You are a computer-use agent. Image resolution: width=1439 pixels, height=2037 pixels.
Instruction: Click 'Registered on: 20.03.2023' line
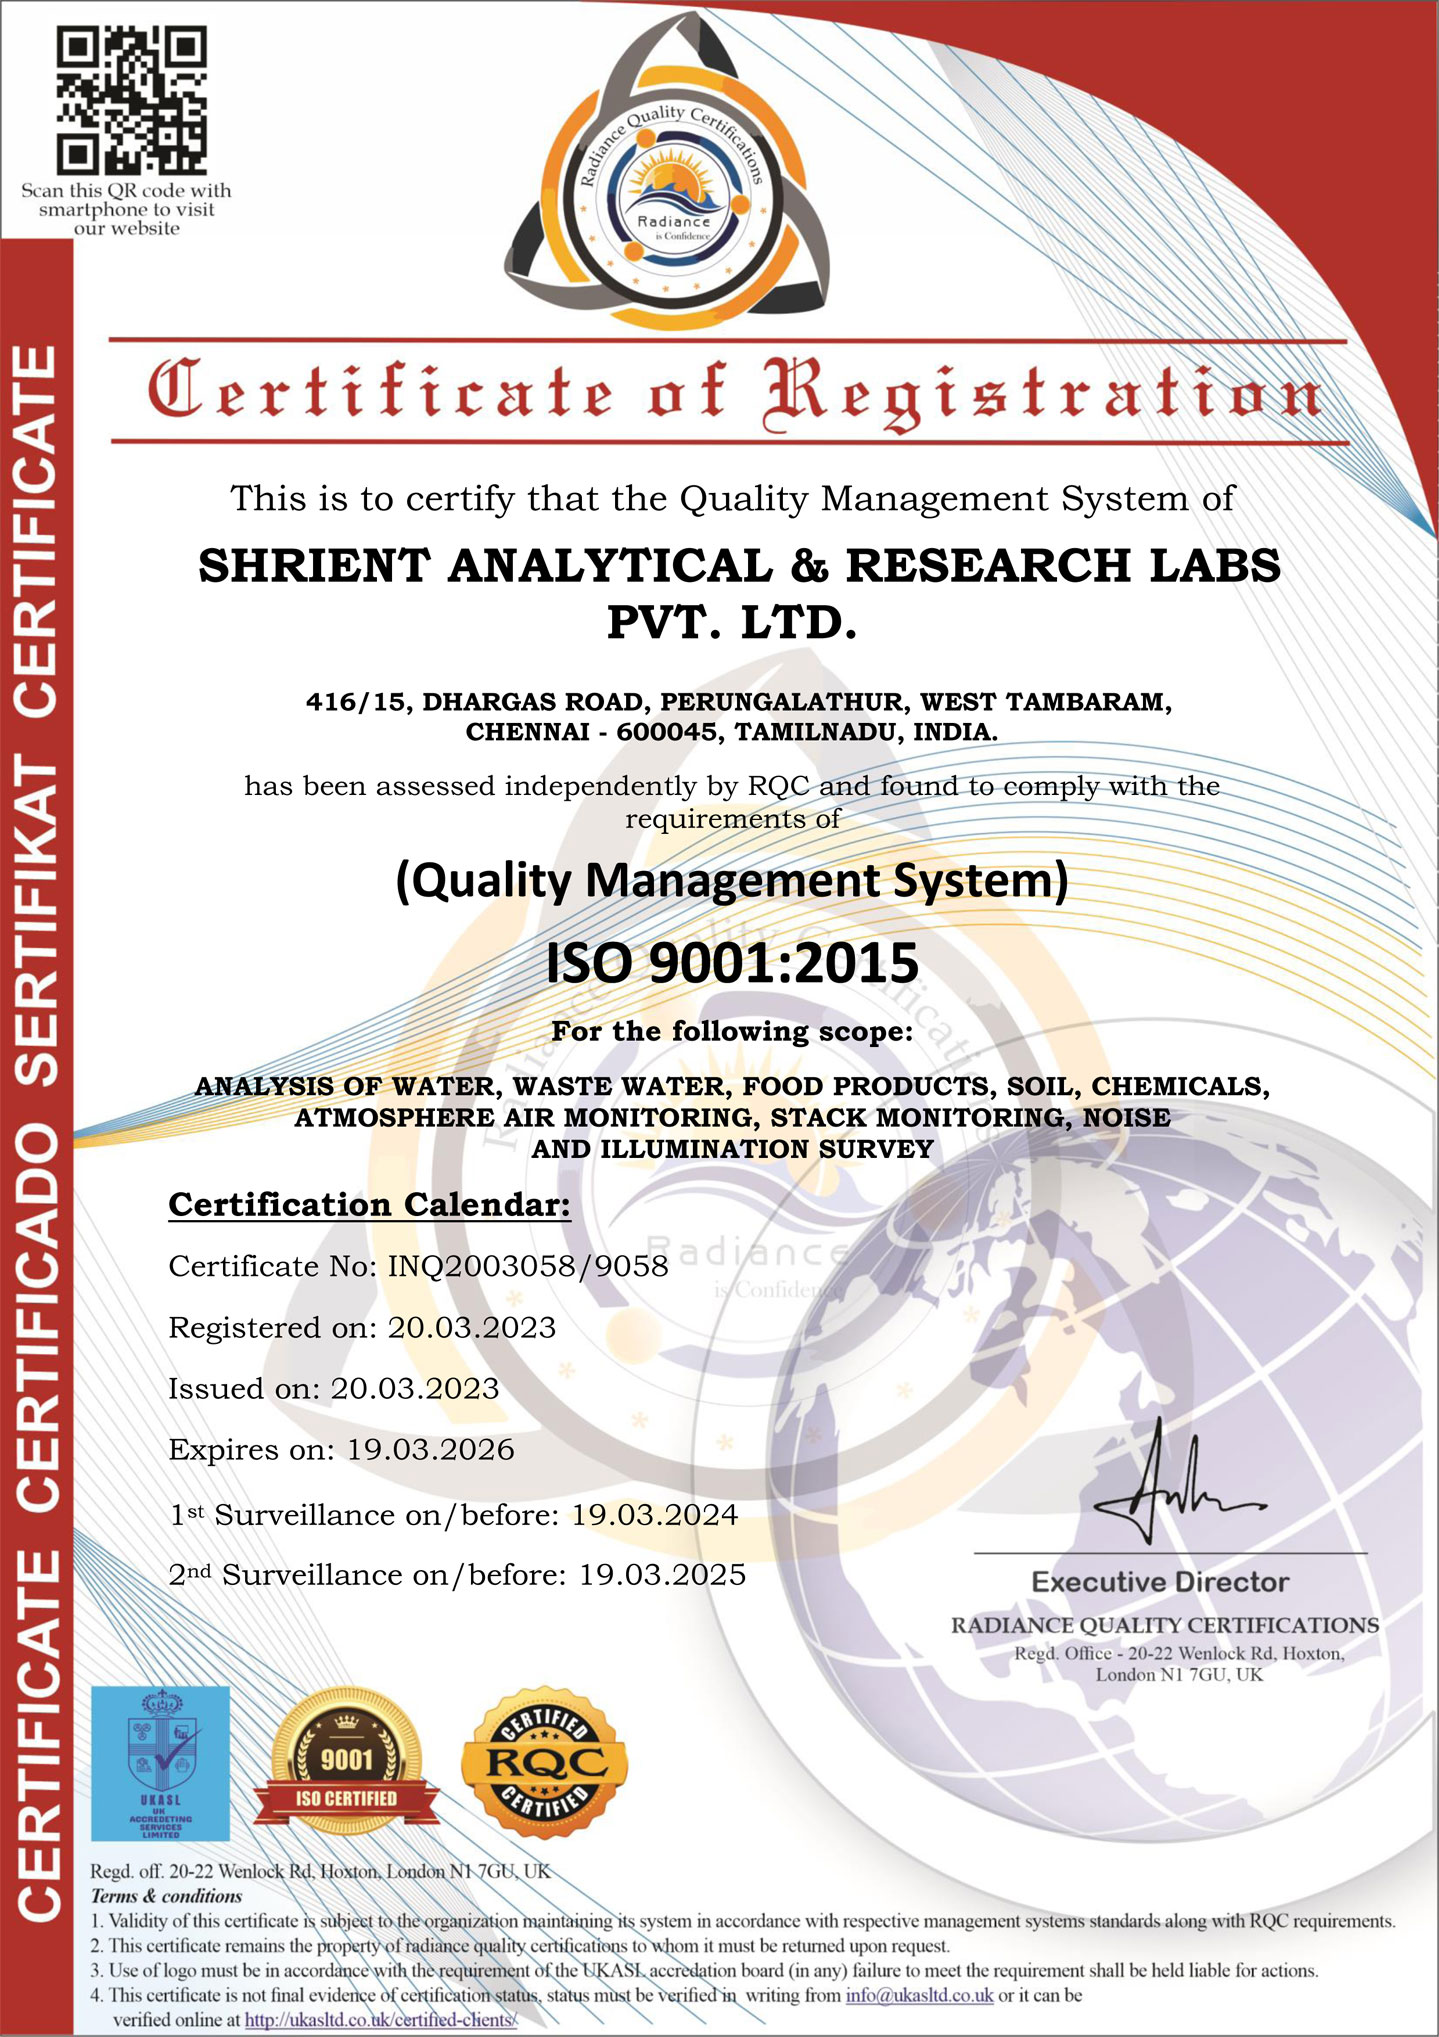point(362,1328)
